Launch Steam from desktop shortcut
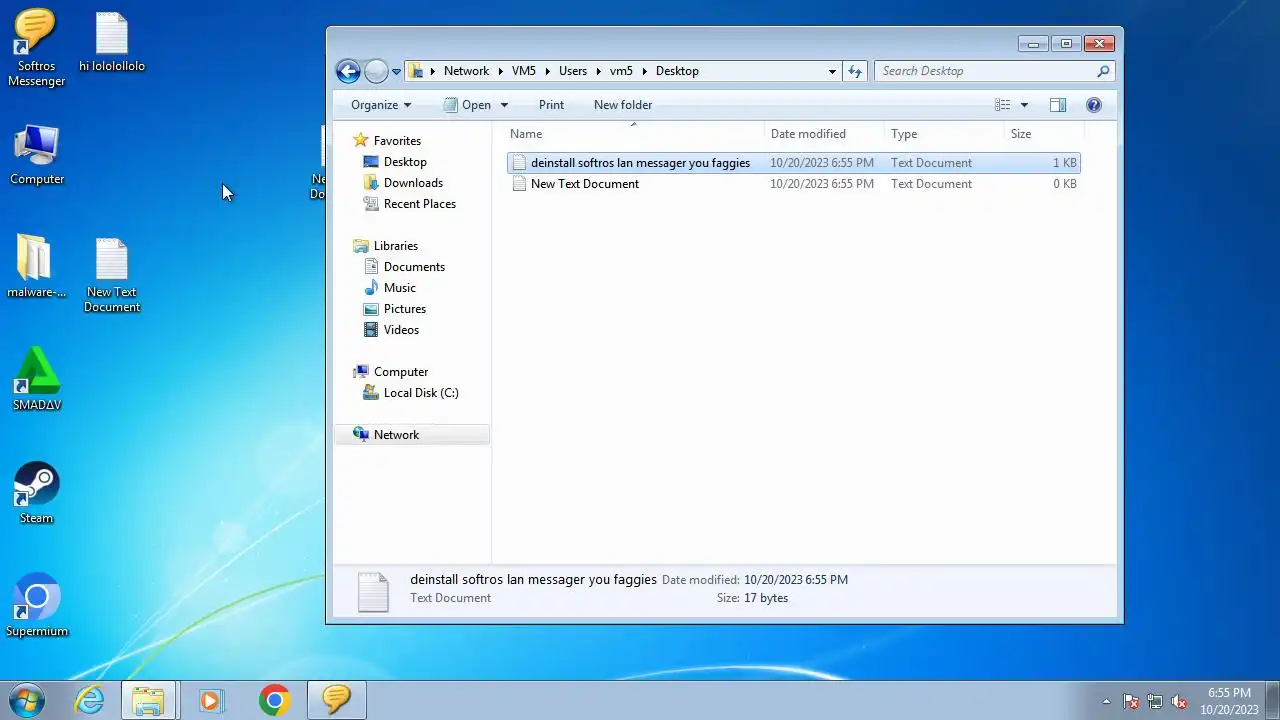1280x720 pixels. tap(36, 493)
